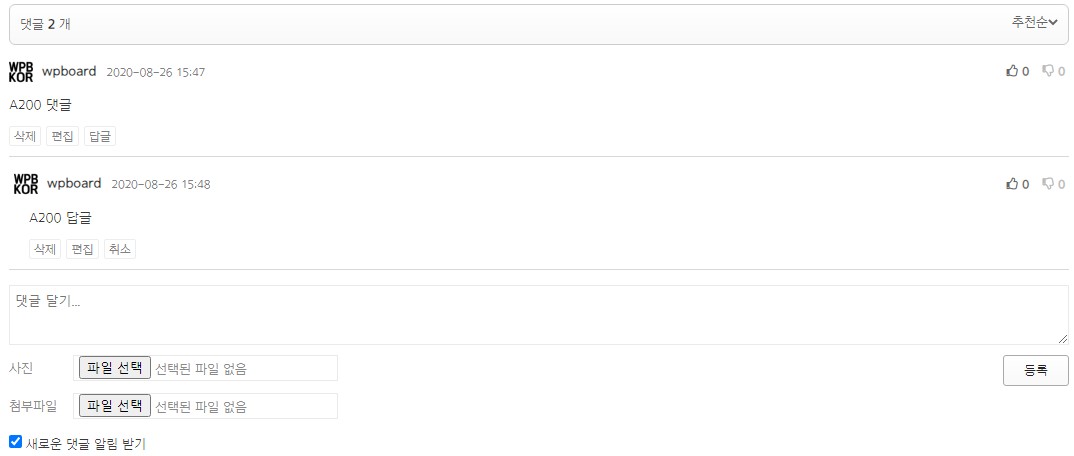
Task: Open the 추천순 sort dropdown
Action: click(x=1034, y=23)
